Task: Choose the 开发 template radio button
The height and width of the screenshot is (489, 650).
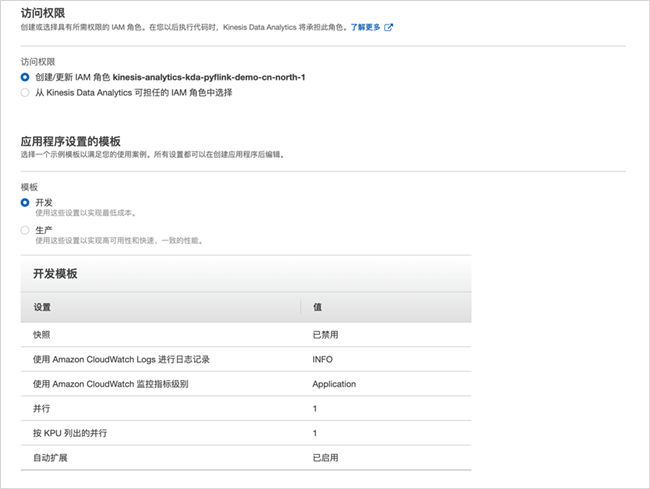Action: (25, 203)
